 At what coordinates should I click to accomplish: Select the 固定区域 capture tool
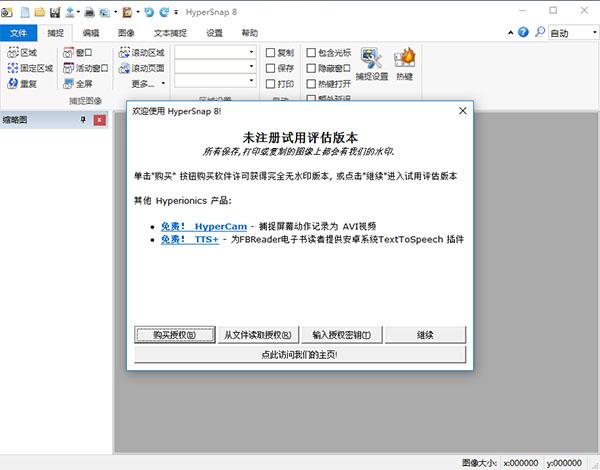[30, 68]
